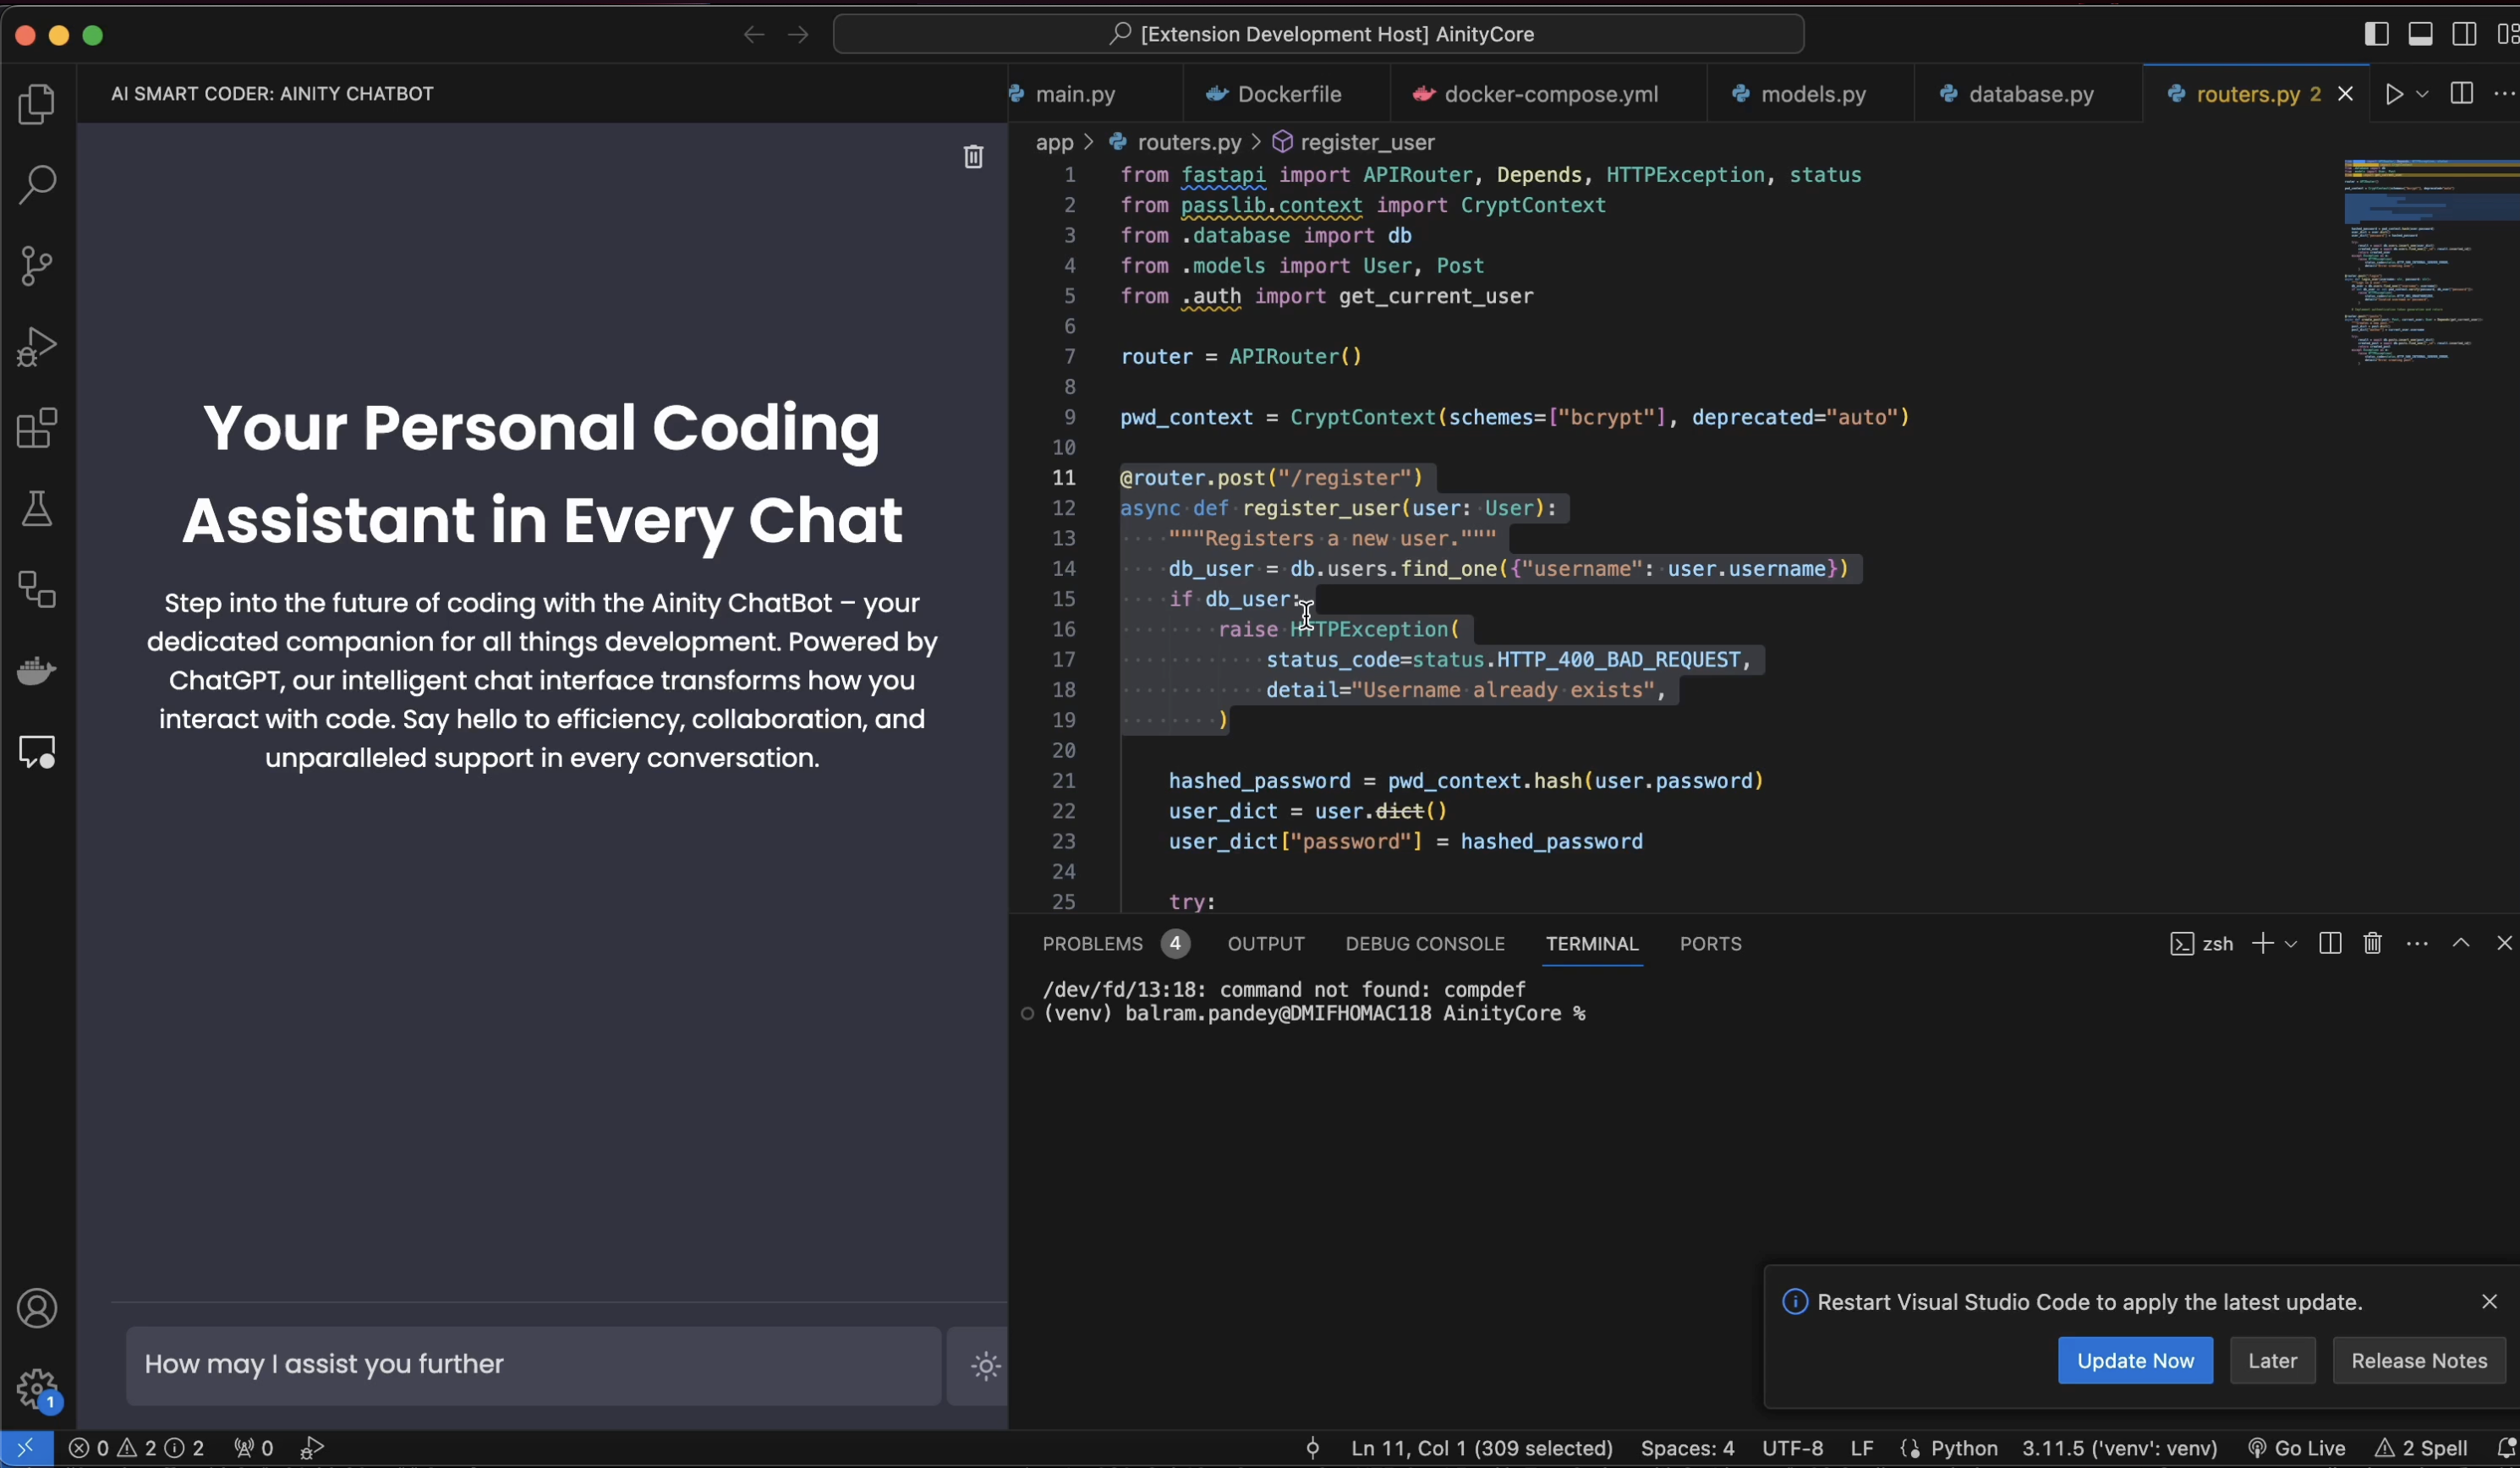
Task: Click the app breadcrumb
Action: pyautogui.click(x=1054, y=143)
